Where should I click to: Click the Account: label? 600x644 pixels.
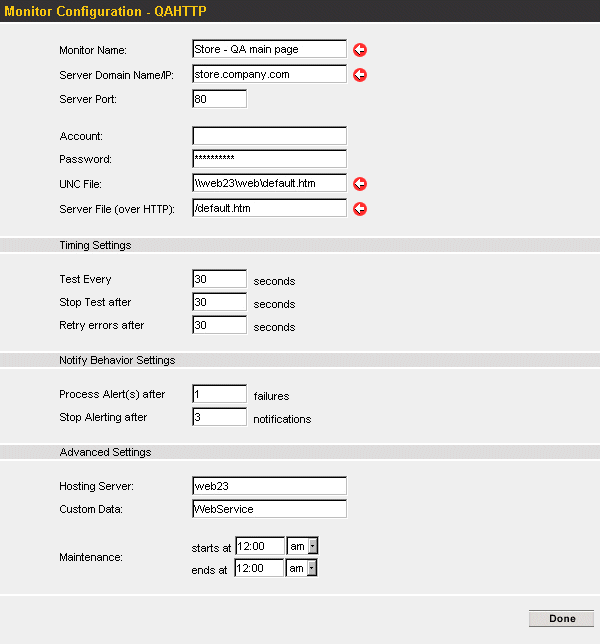[x=81, y=136]
